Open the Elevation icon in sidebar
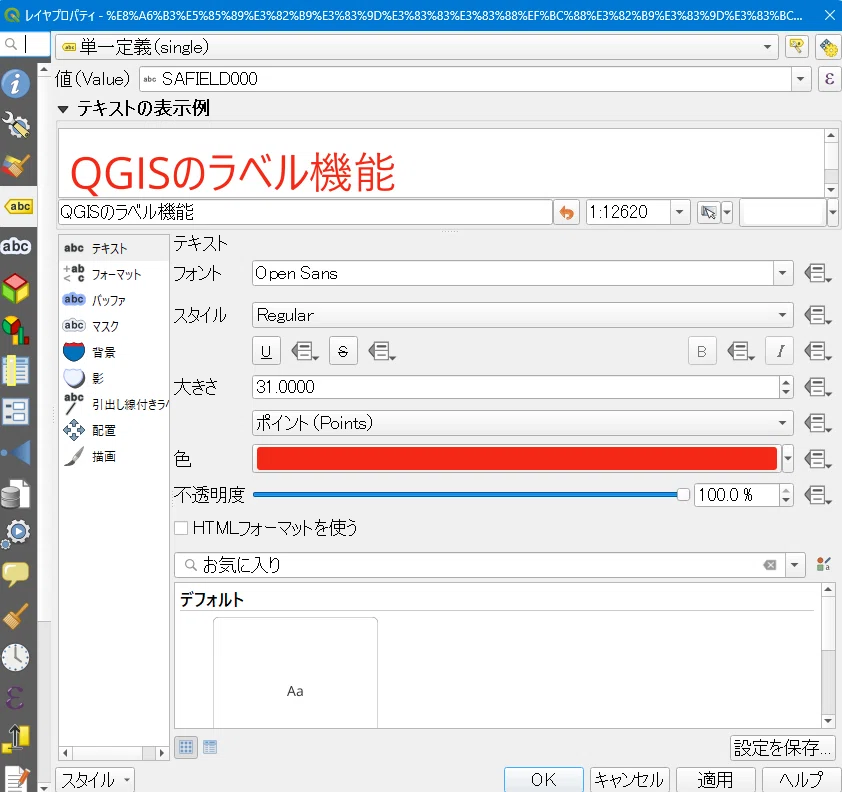 [16, 738]
